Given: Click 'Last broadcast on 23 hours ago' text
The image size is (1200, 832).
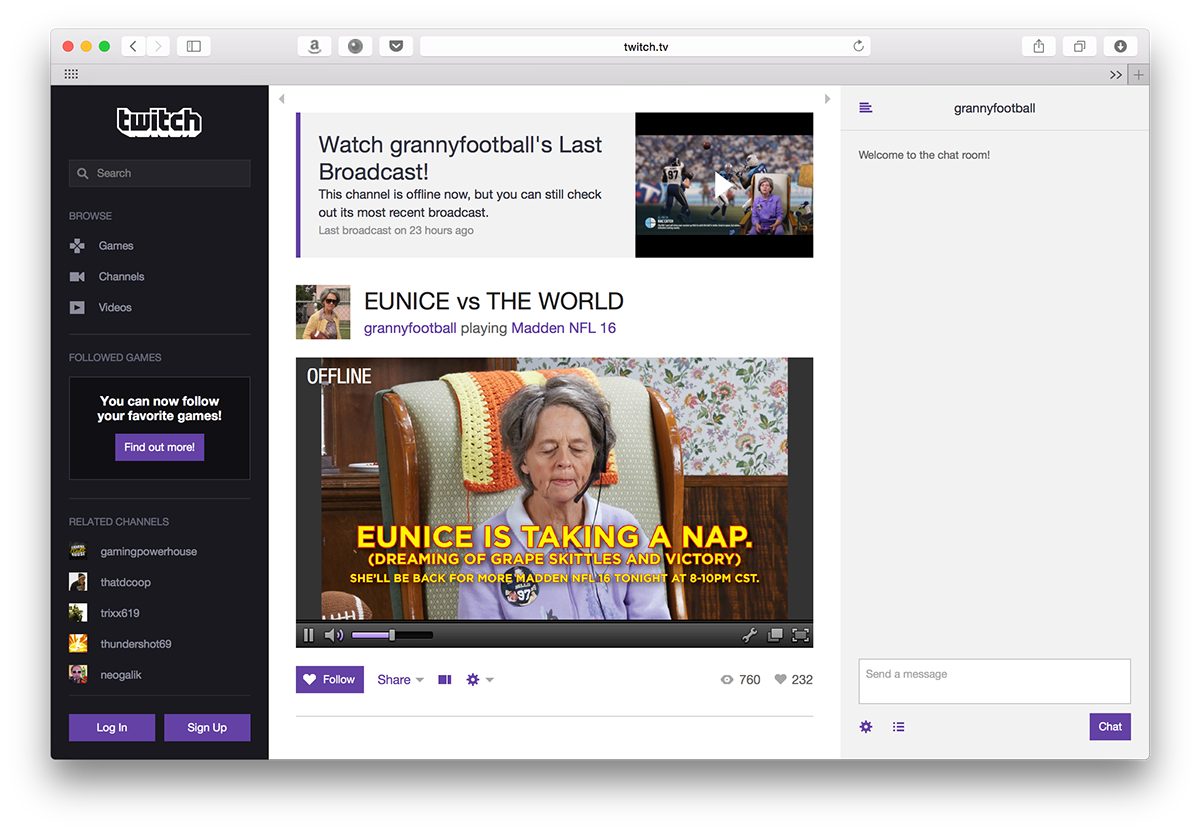Looking at the screenshot, I should pyautogui.click(x=396, y=231).
